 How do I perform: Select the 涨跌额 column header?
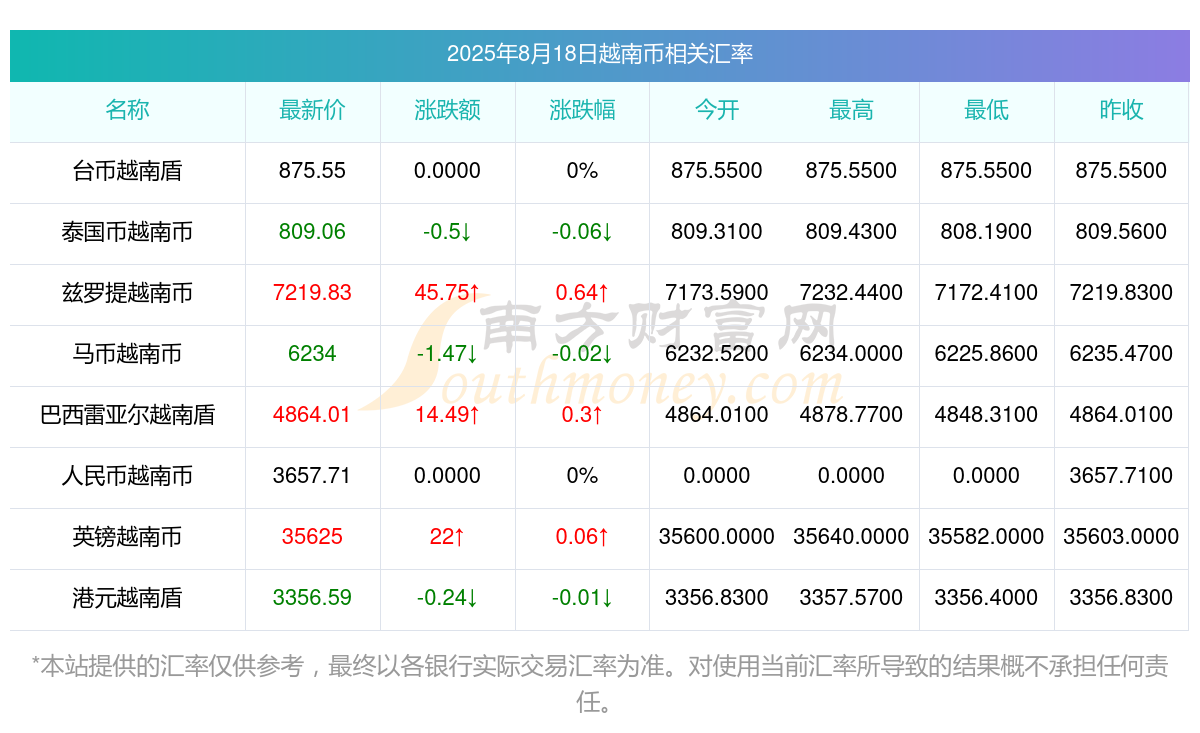tap(447, 110)
